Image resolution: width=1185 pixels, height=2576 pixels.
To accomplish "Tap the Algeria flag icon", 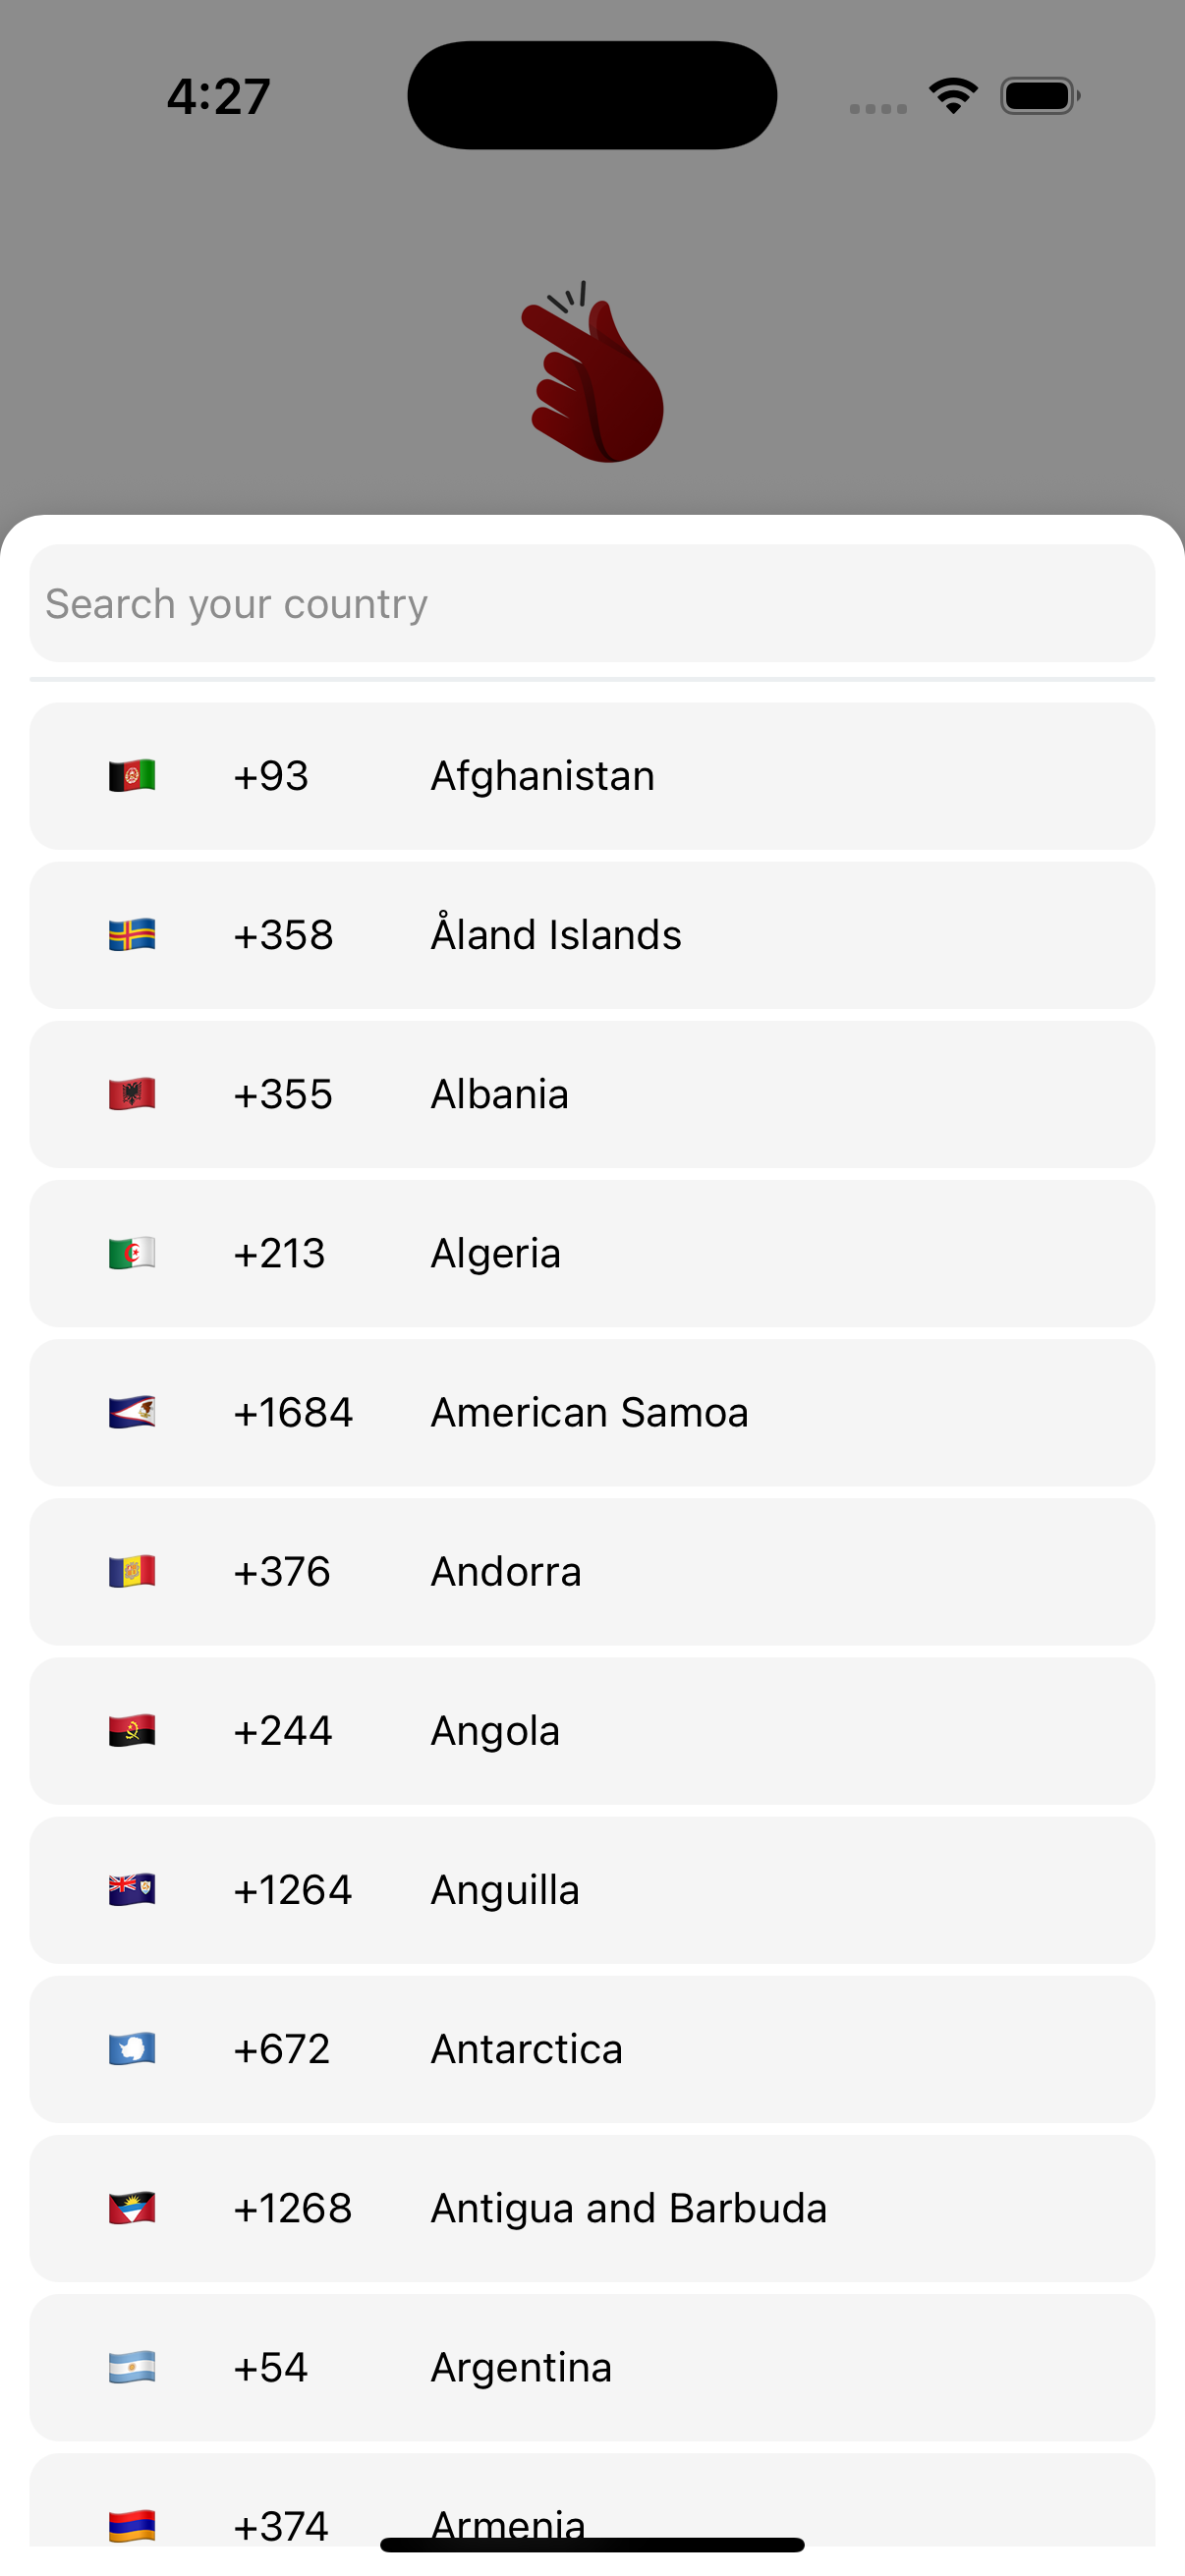I will tap(132, 1253).
